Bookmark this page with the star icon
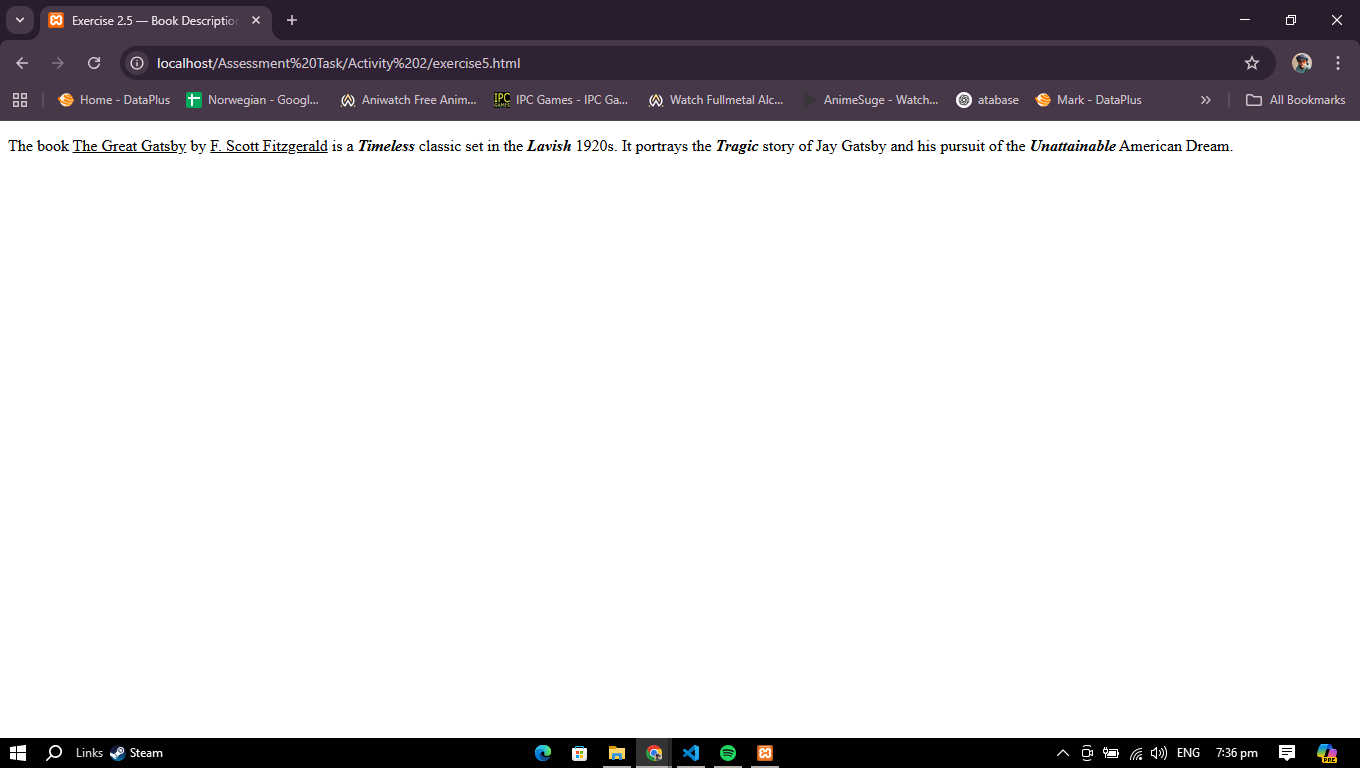 pos(1251,63)
